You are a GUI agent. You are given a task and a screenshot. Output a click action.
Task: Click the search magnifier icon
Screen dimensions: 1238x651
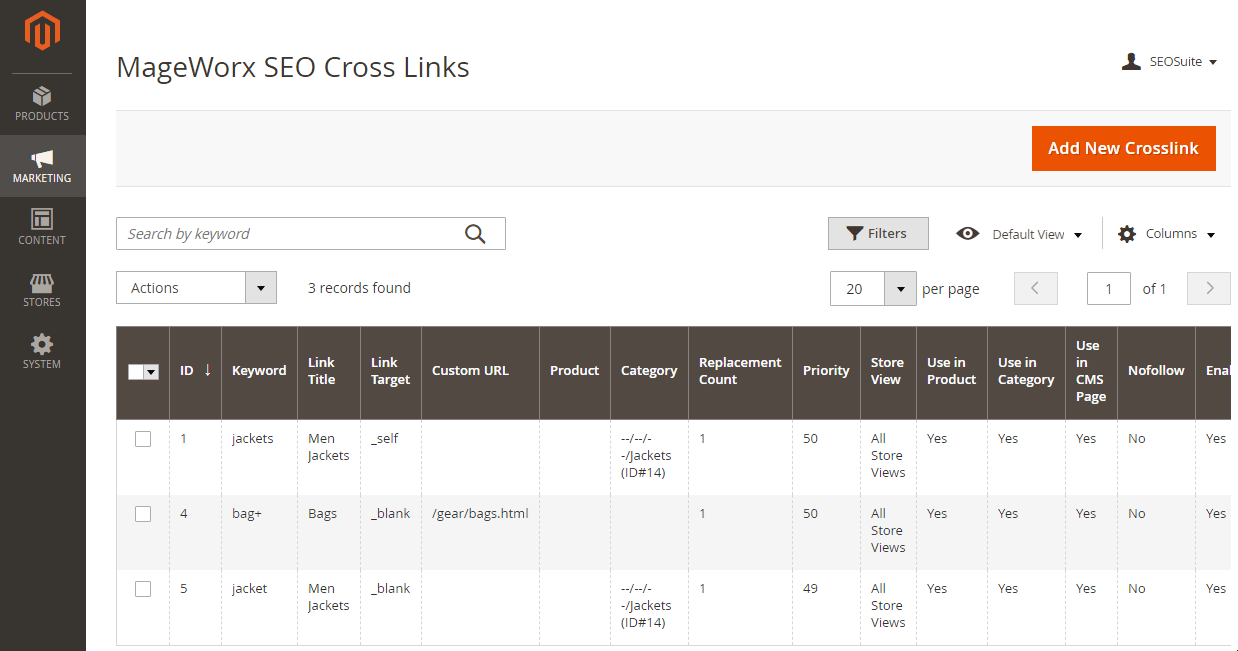coord(475,234)
